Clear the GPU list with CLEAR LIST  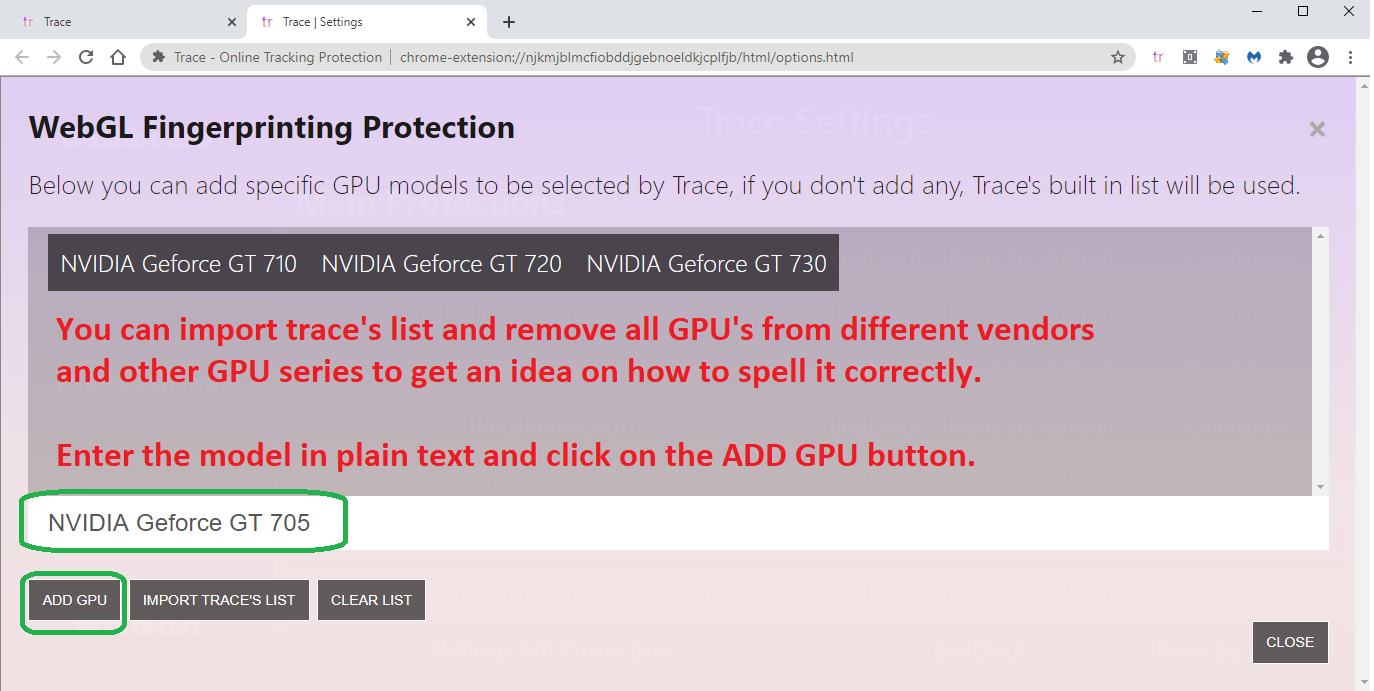371,600
